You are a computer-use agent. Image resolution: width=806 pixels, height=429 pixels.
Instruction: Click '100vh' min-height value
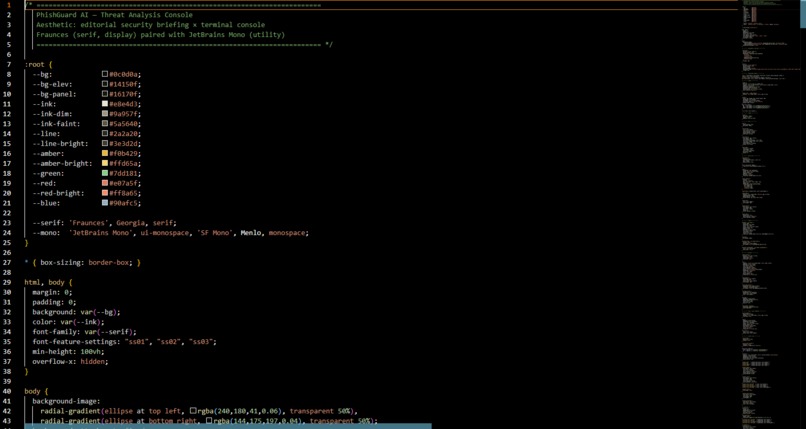(x=90, y=351)
